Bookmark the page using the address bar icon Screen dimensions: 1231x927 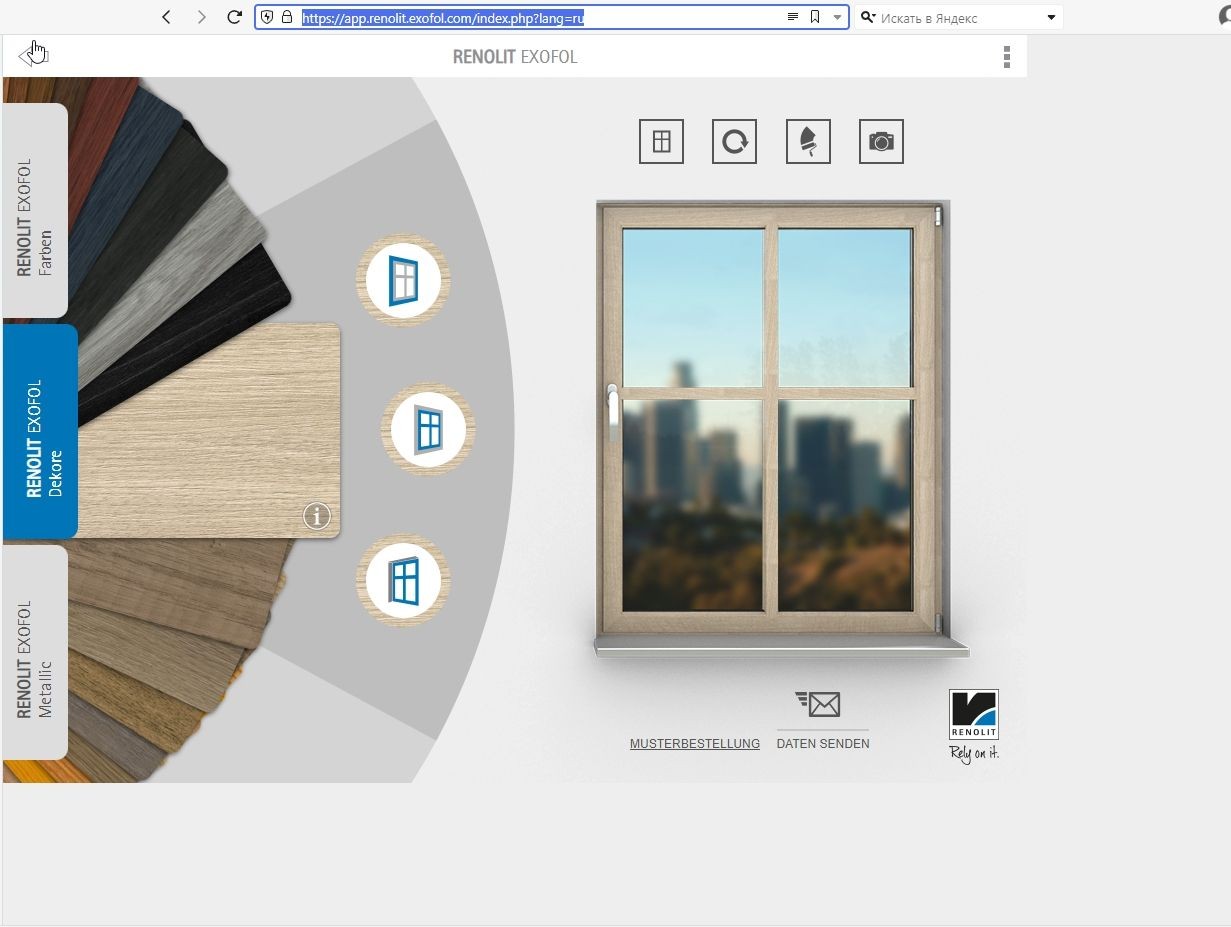tap(815, 17)
